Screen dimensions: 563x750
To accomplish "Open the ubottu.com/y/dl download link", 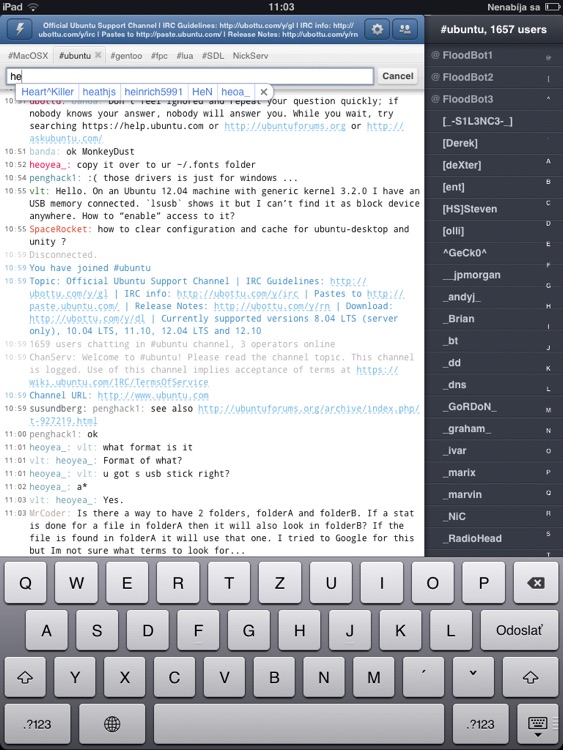I will (x=87, y=318).
